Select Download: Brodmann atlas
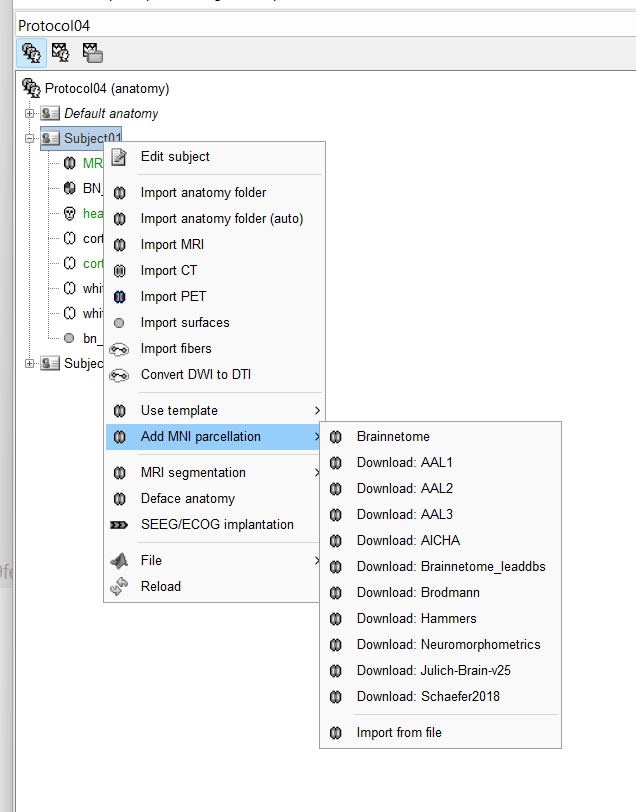Viewport: 636px width, 812px height. point(440,592)
